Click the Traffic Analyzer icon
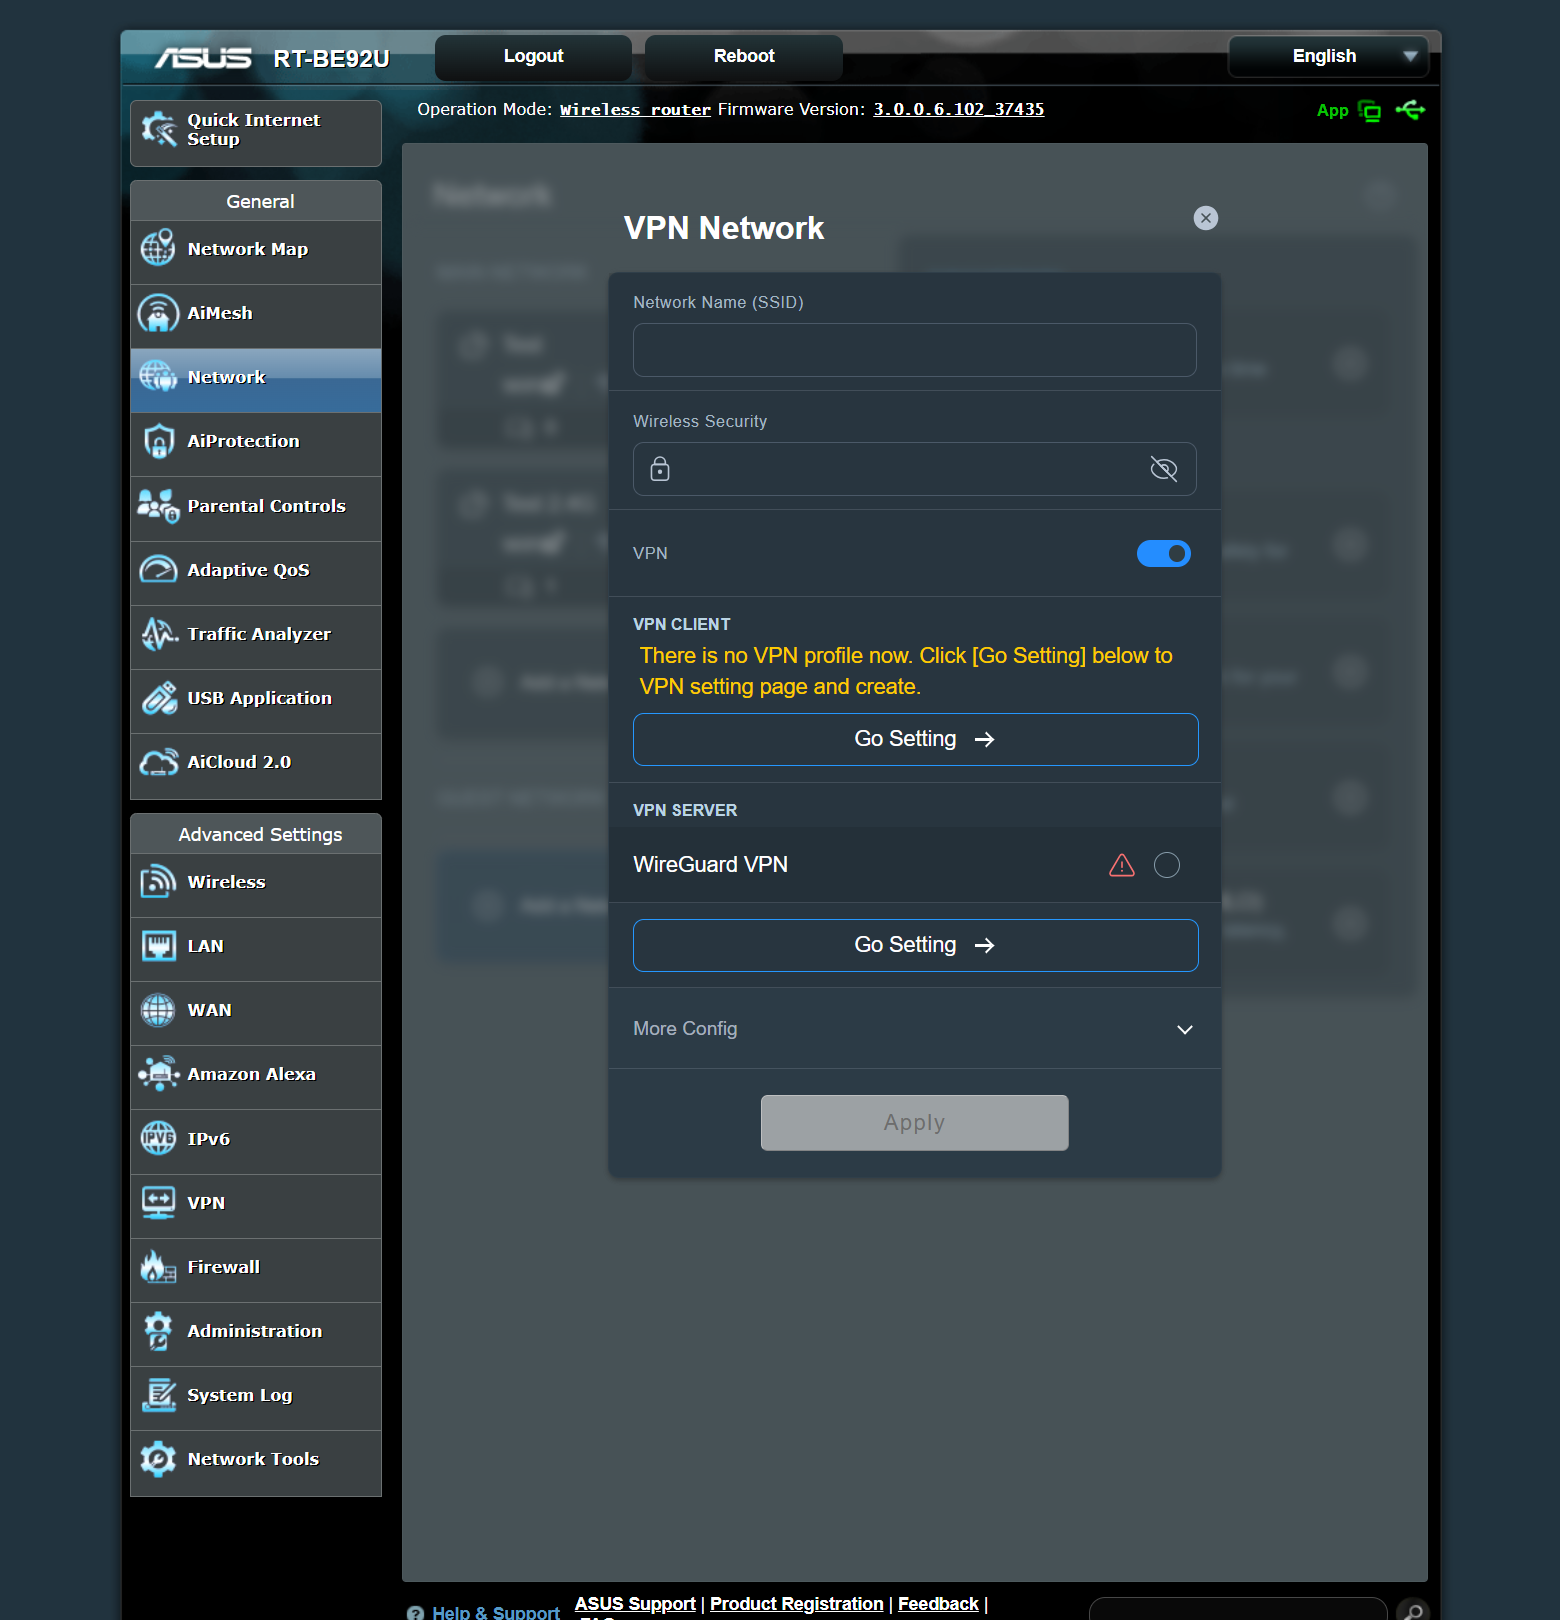This screenshot has width=1560, height=1620. (158, 634)
